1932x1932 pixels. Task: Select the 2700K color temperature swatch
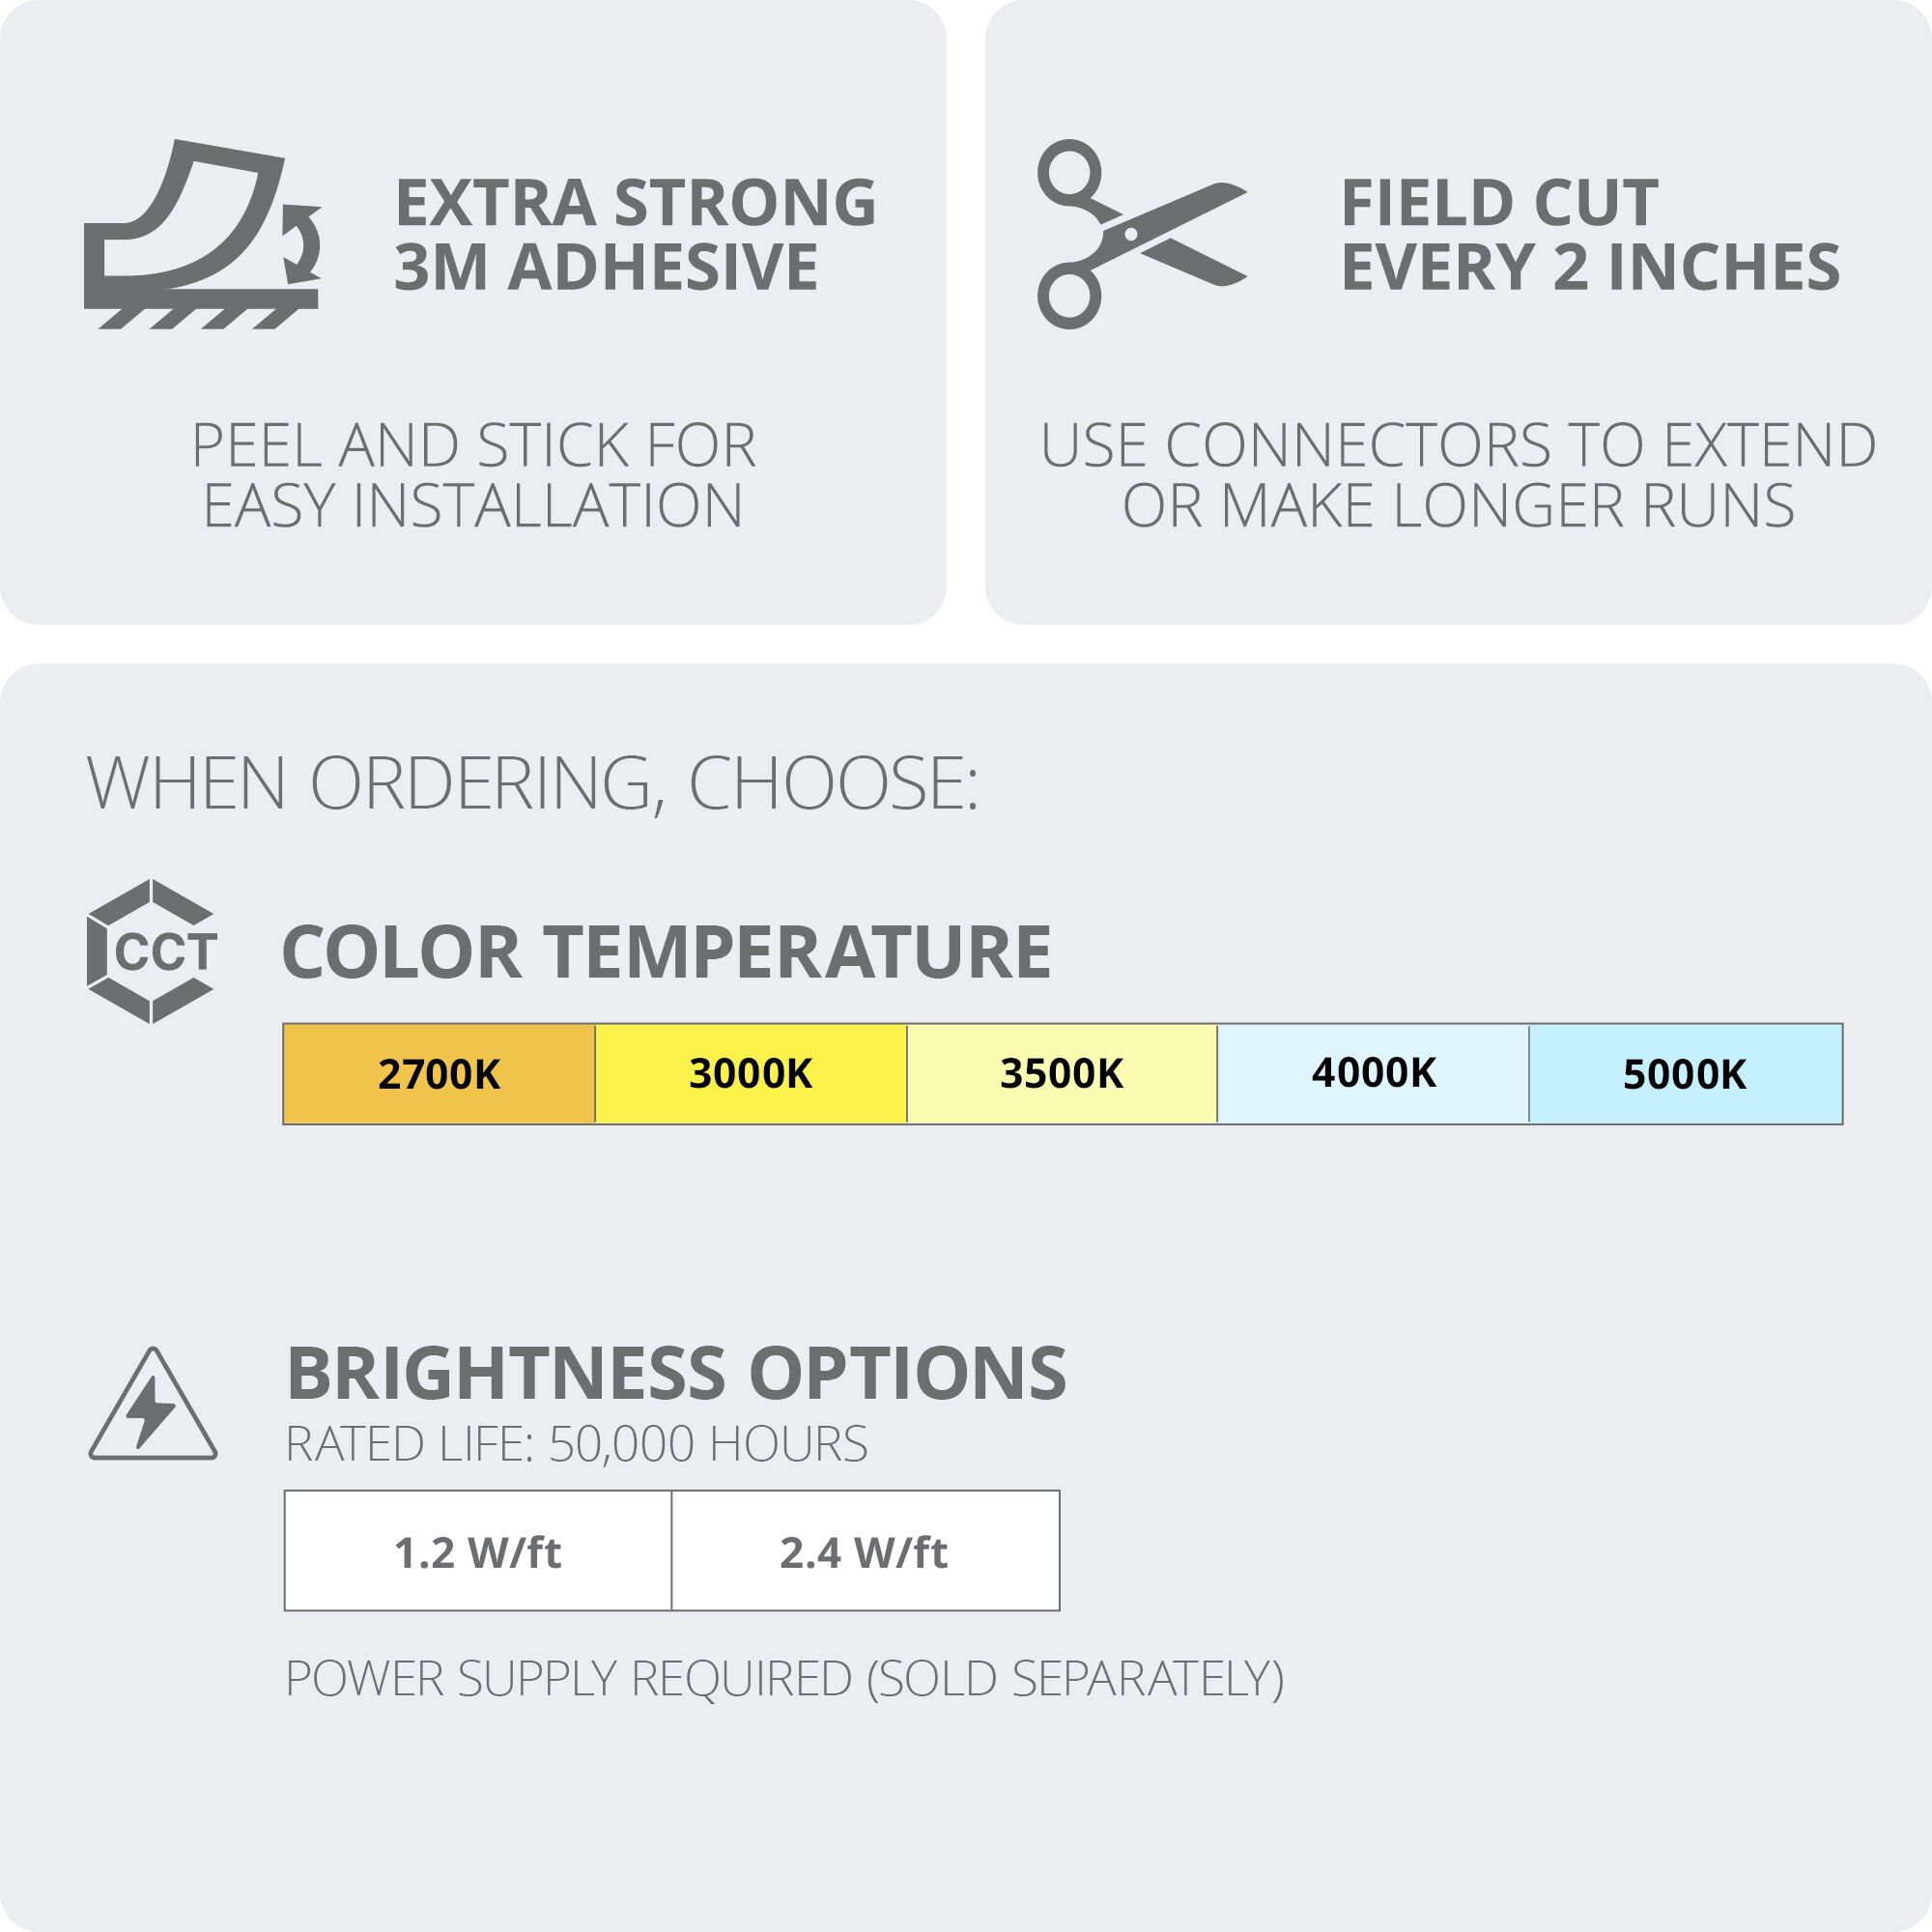[439, 1074]
